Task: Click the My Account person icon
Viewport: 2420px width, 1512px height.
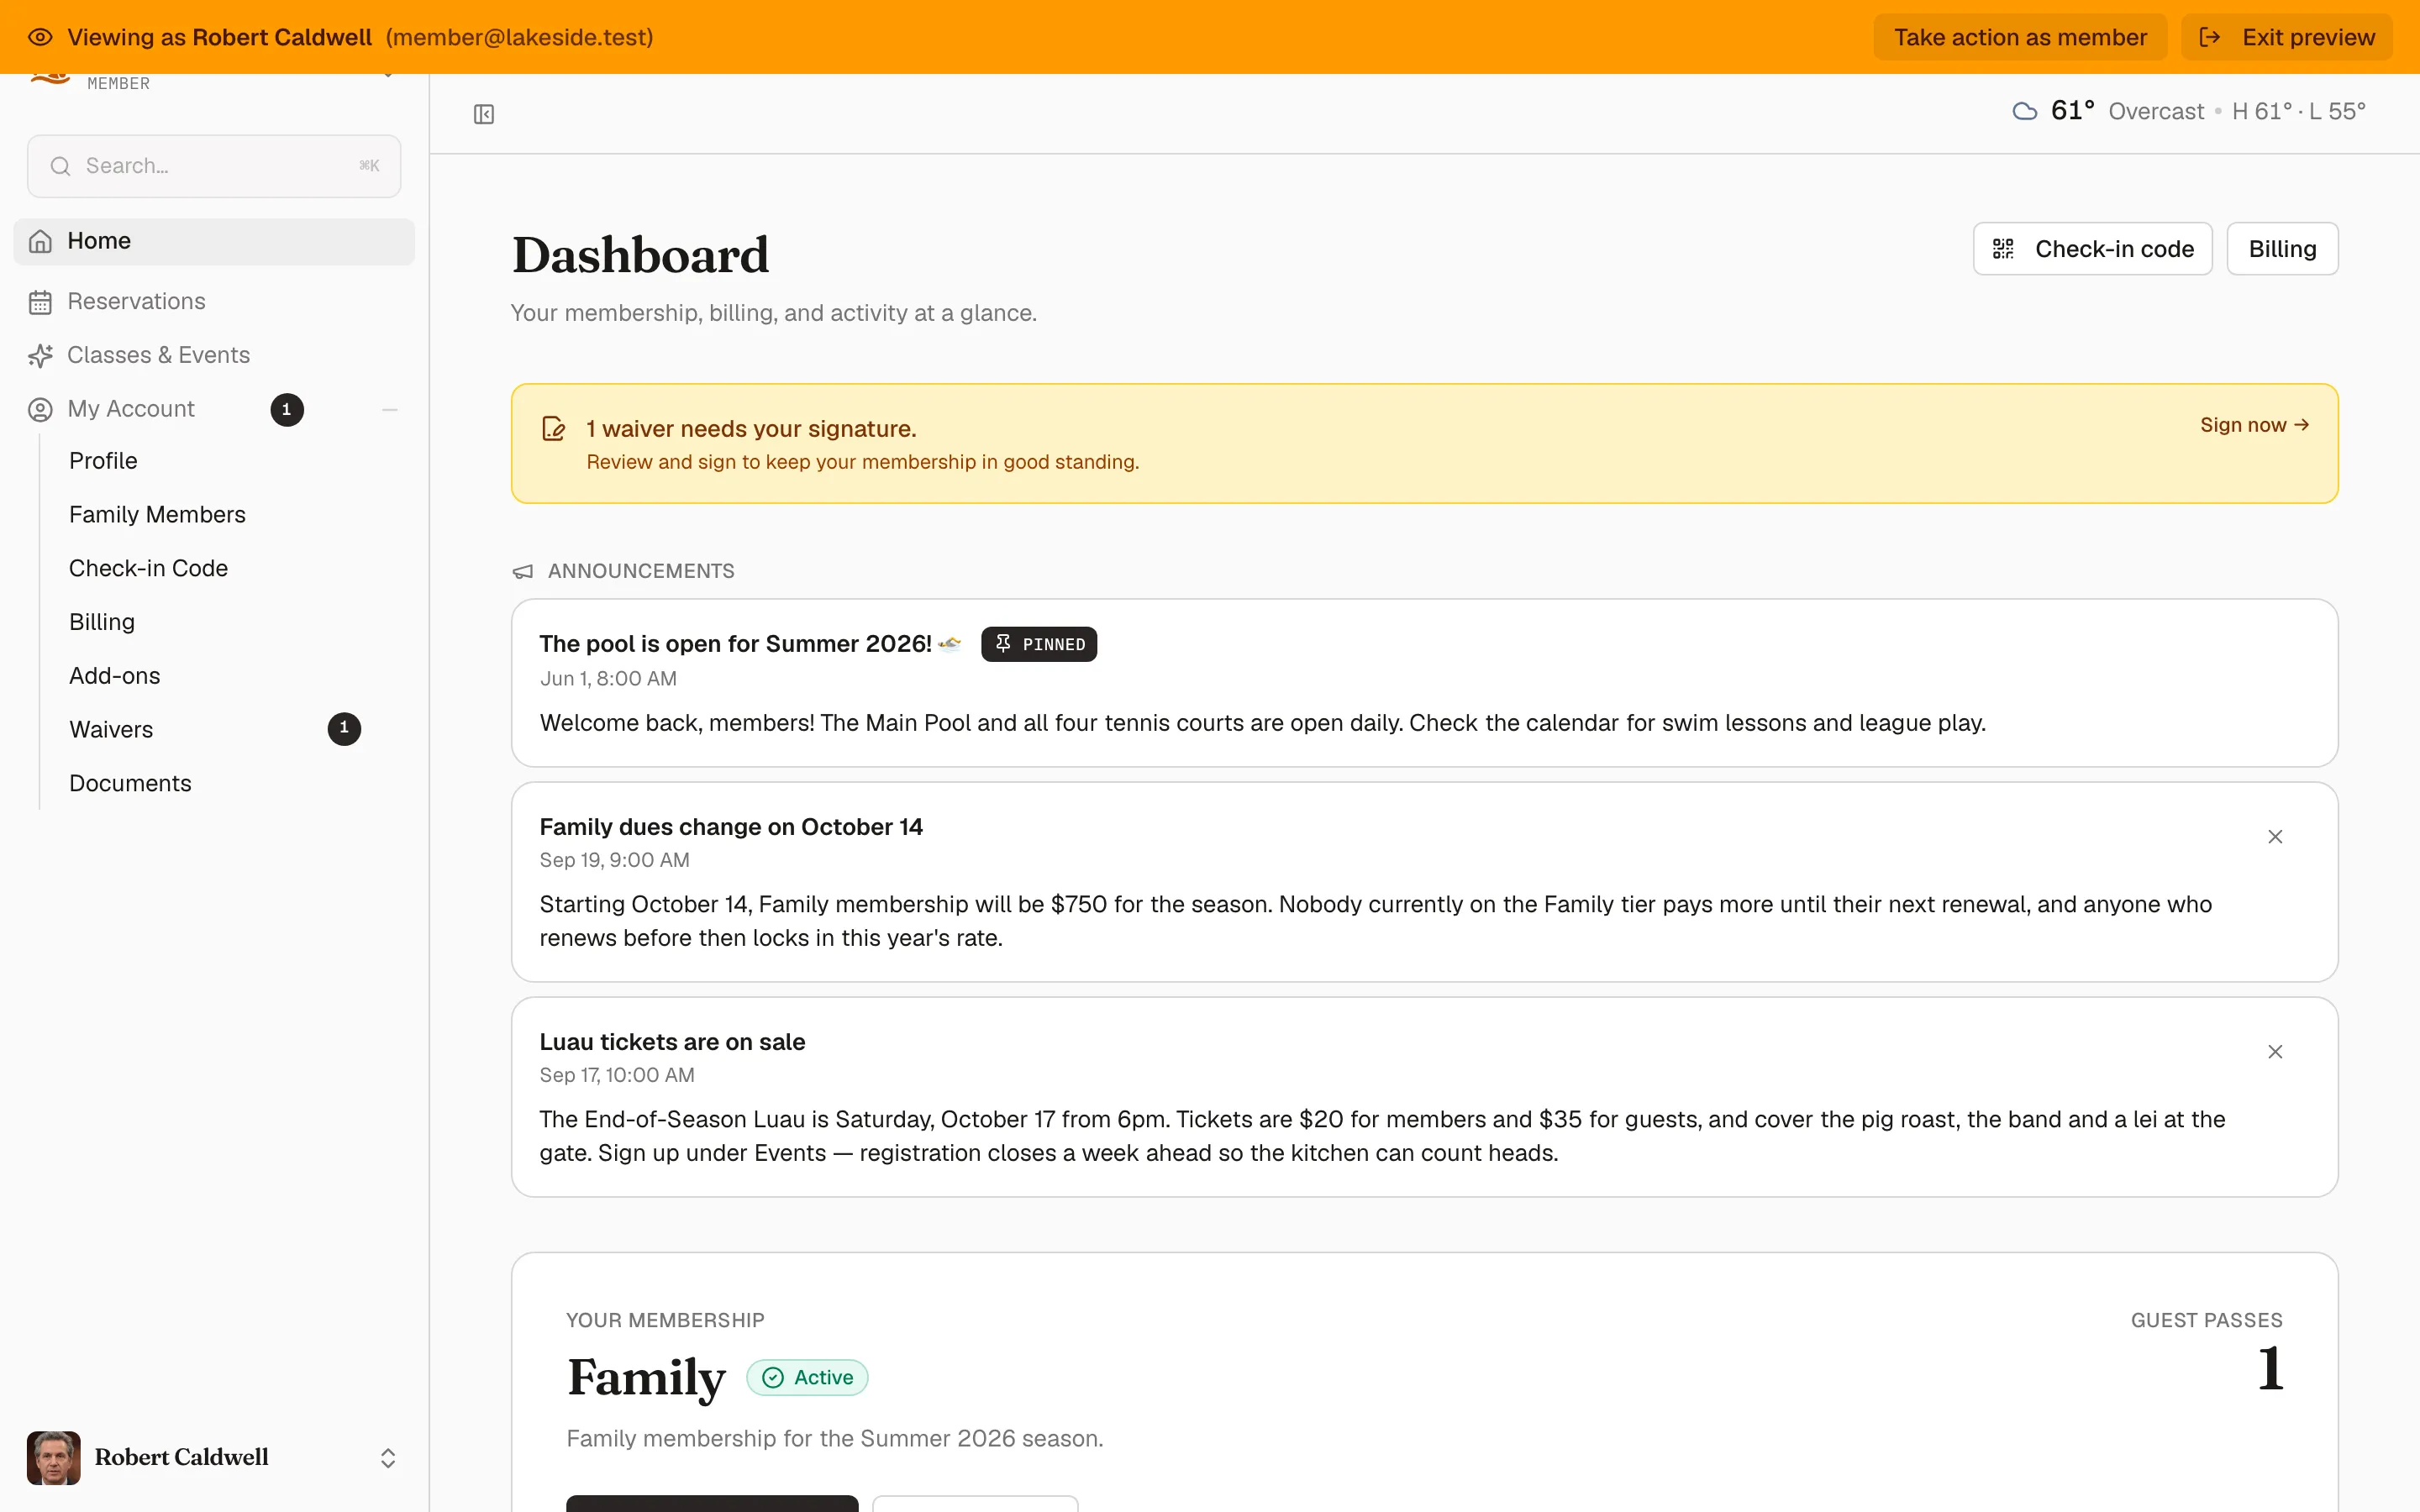Action: 40,410
